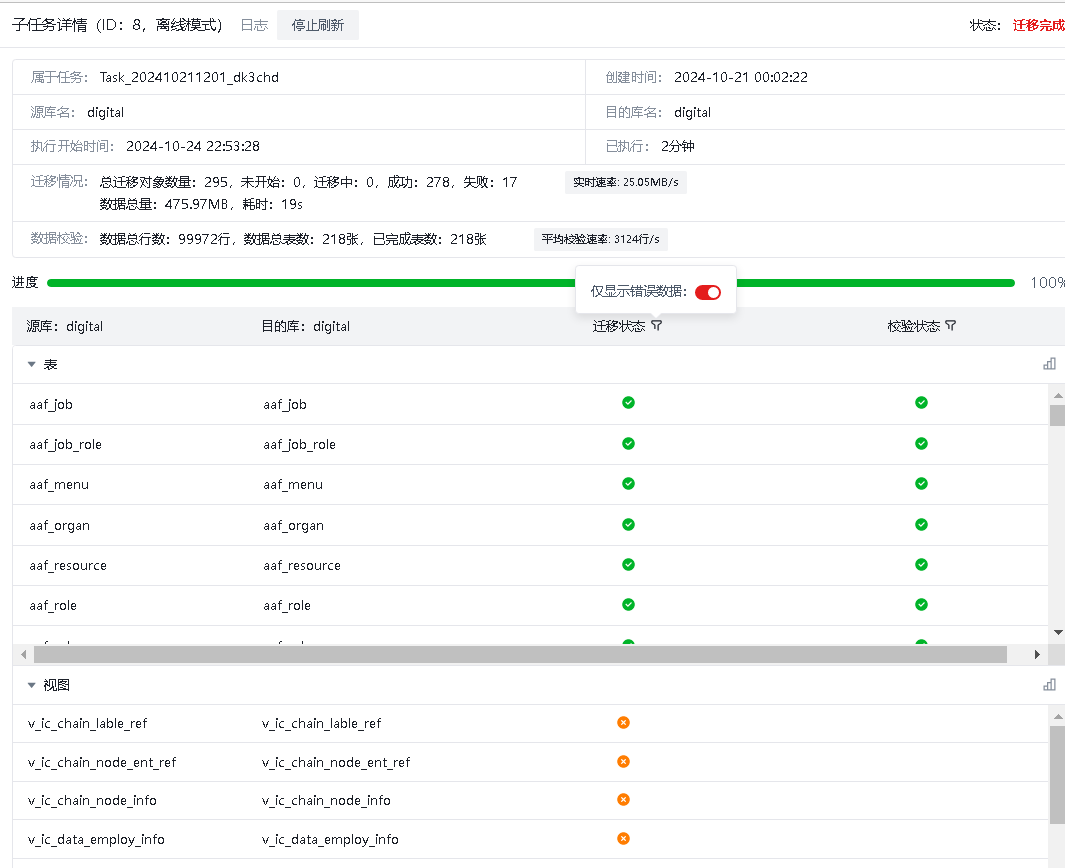This screenshot has height=868, width=1065.
Task: Click verification status icon for aaf_job_role
Action: 921,444
